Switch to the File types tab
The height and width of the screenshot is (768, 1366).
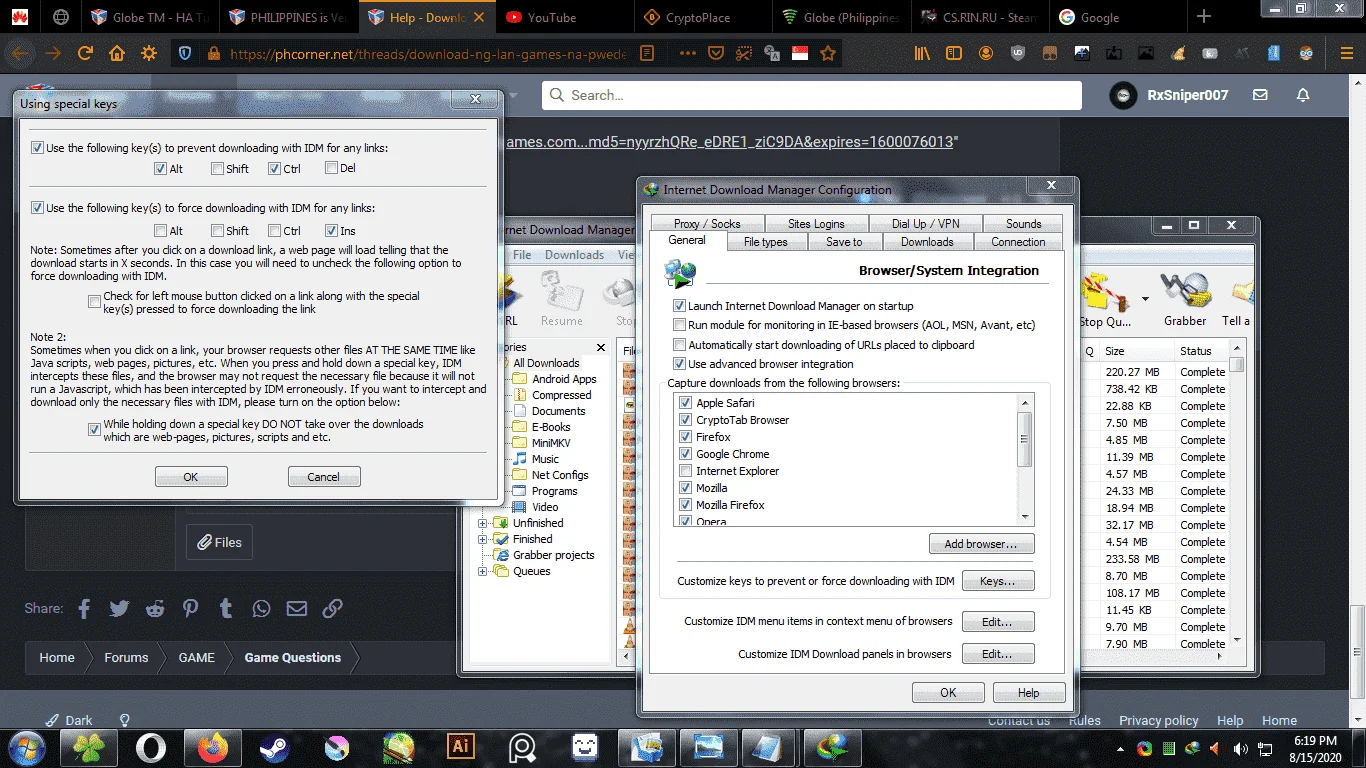pyautogui.click(x=765, y=242)
